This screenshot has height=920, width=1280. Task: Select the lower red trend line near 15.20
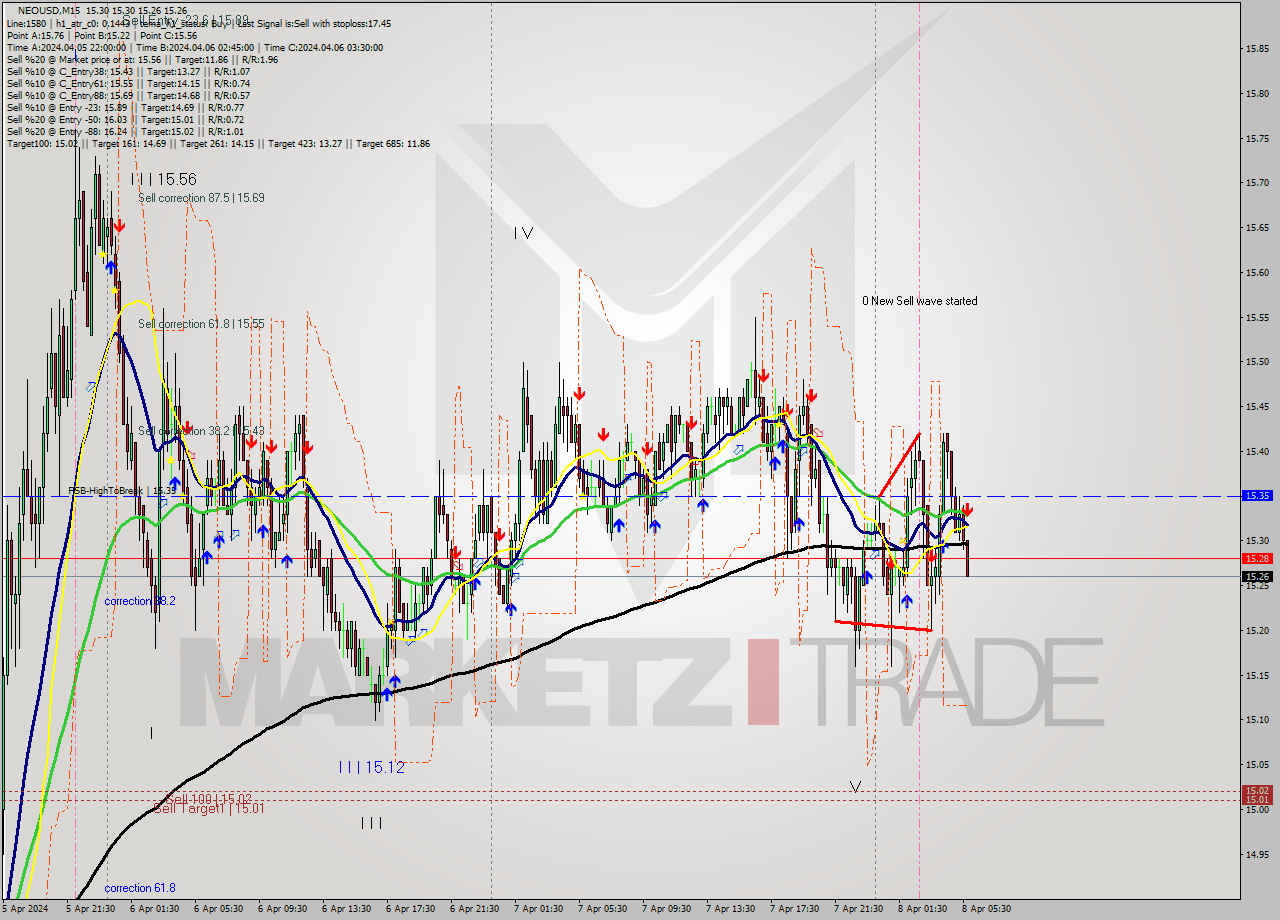(x=883, y=626)
